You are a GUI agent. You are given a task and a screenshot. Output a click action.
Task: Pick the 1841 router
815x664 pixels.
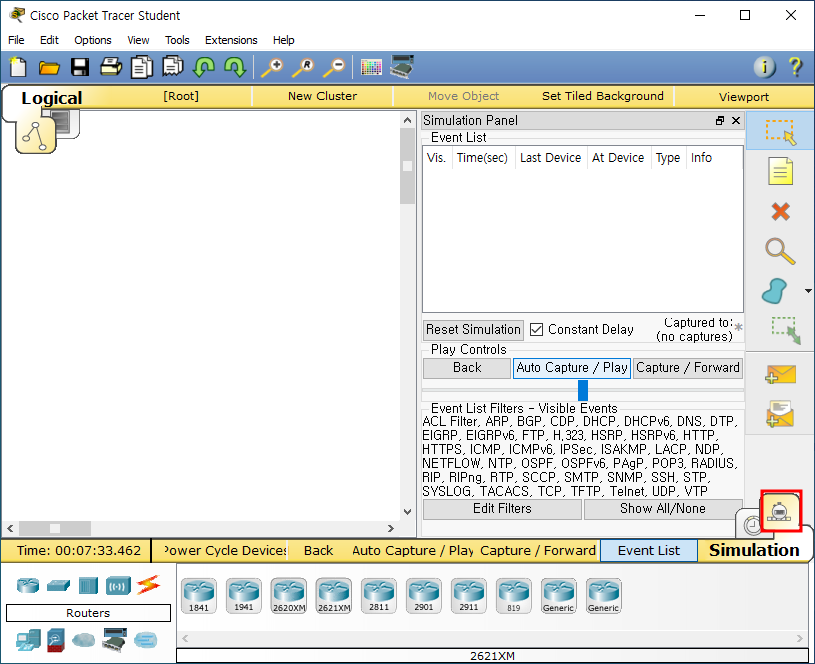coord(199,596)
